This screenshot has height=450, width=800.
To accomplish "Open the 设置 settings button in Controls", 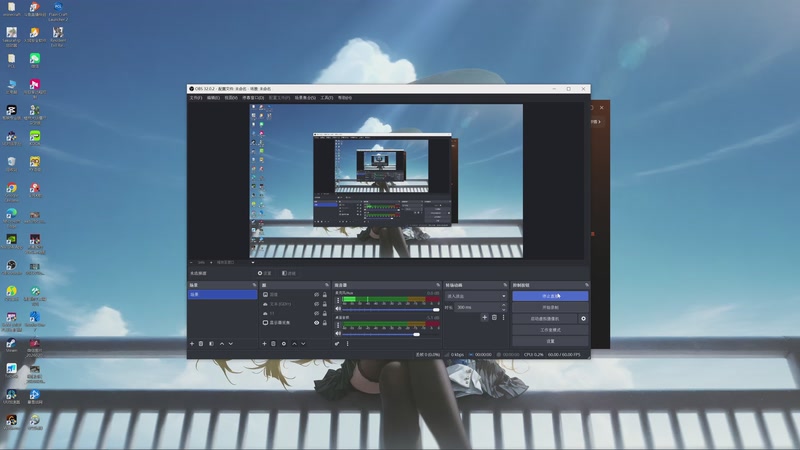I will pos(551,341).
